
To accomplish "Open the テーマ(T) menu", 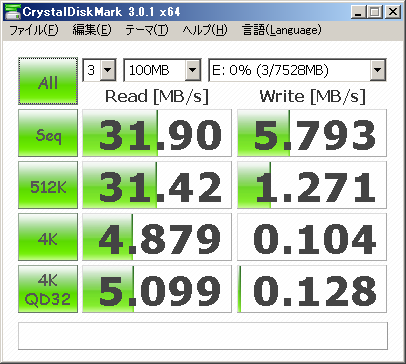I will tap(147, 30).
